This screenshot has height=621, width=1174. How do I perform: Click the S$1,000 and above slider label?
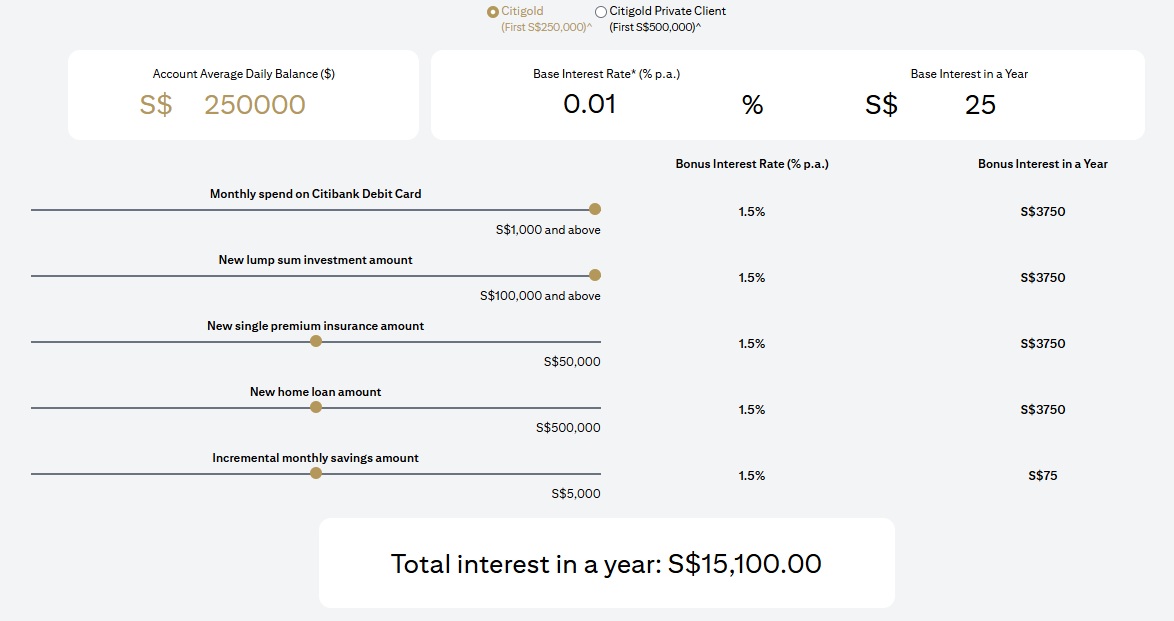[548, 229]
